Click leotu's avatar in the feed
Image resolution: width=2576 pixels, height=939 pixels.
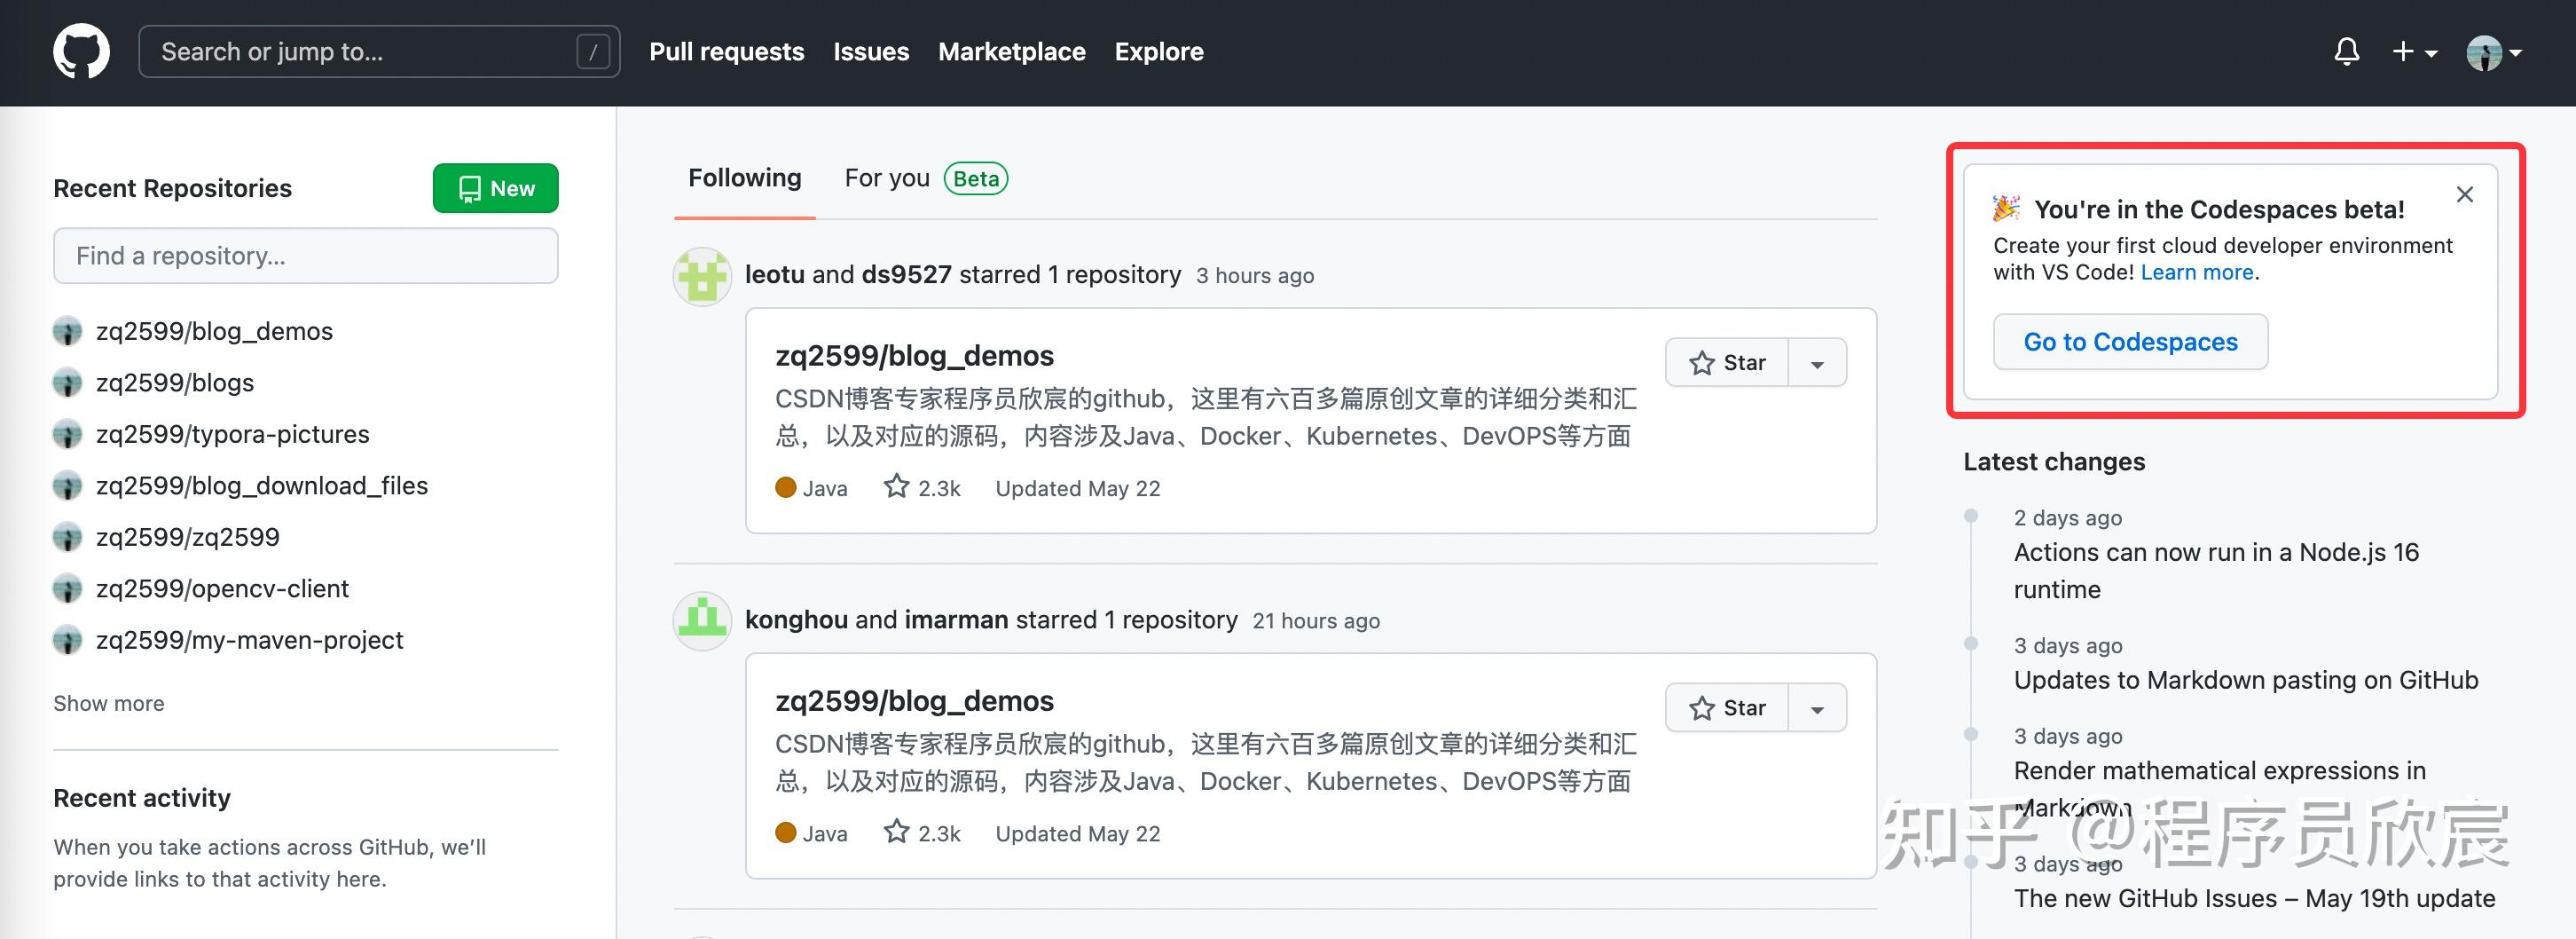click(x=702, y=276)
